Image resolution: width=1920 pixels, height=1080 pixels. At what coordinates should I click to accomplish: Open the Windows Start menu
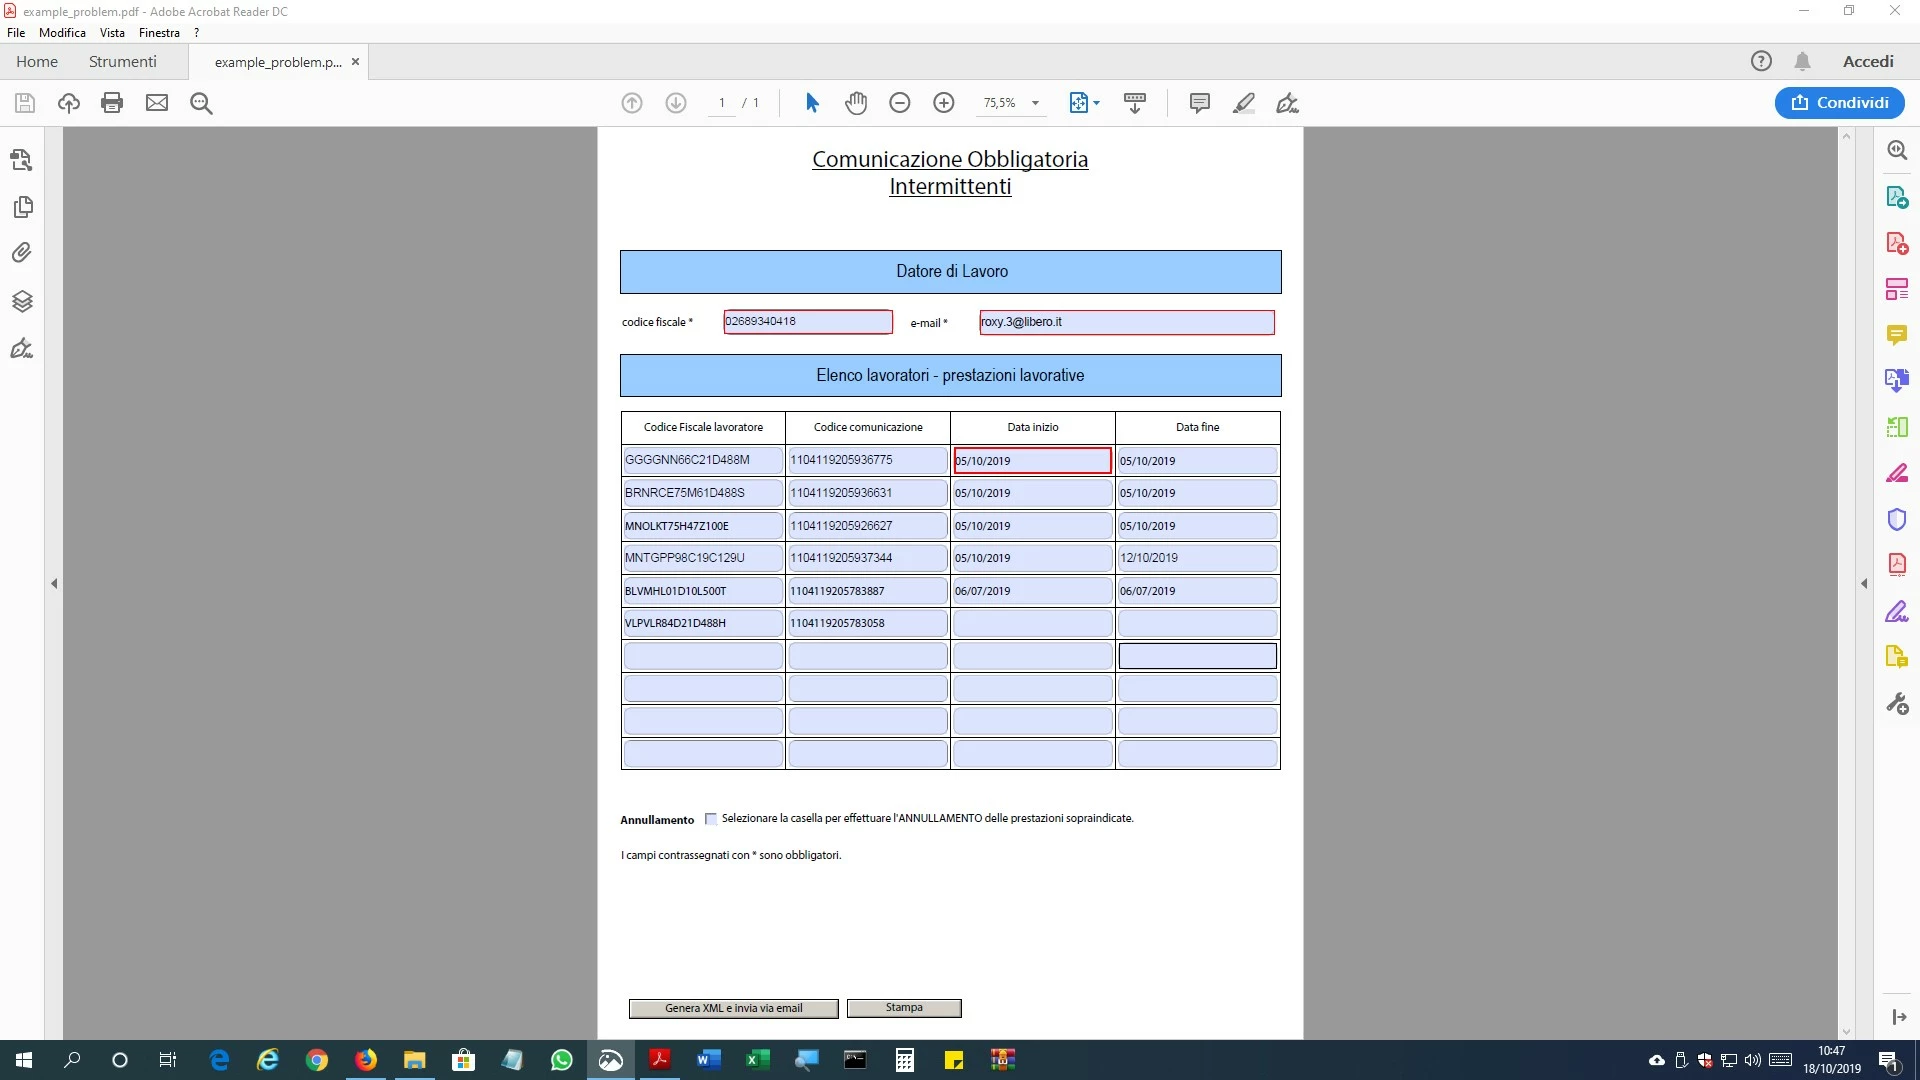click(24, 1060)
